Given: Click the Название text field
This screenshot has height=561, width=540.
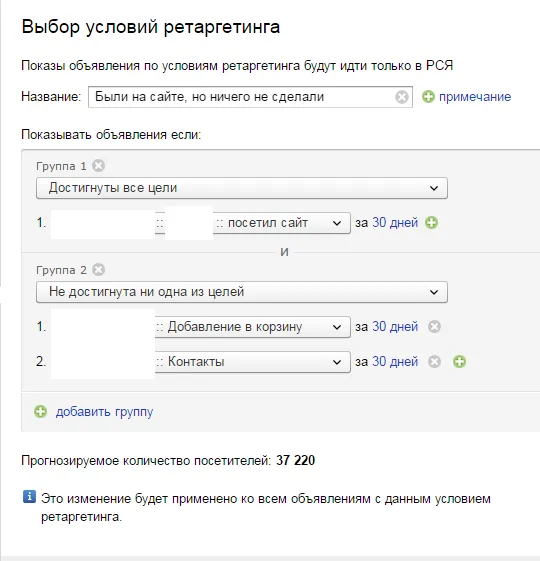Looking at the screenshot, I should click(250, 97).
